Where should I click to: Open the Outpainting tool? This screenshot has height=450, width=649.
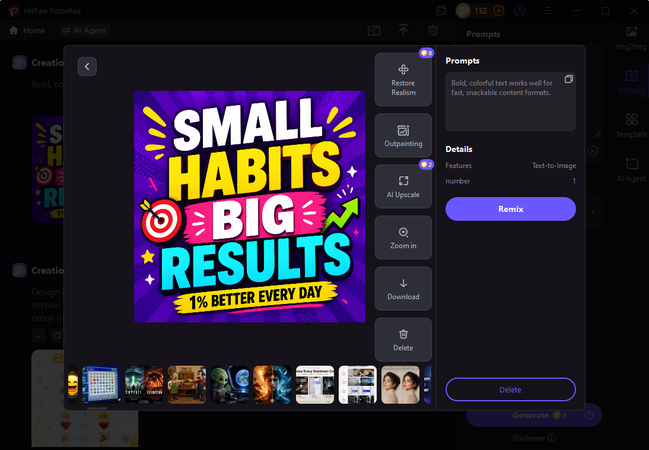point(403,135)
